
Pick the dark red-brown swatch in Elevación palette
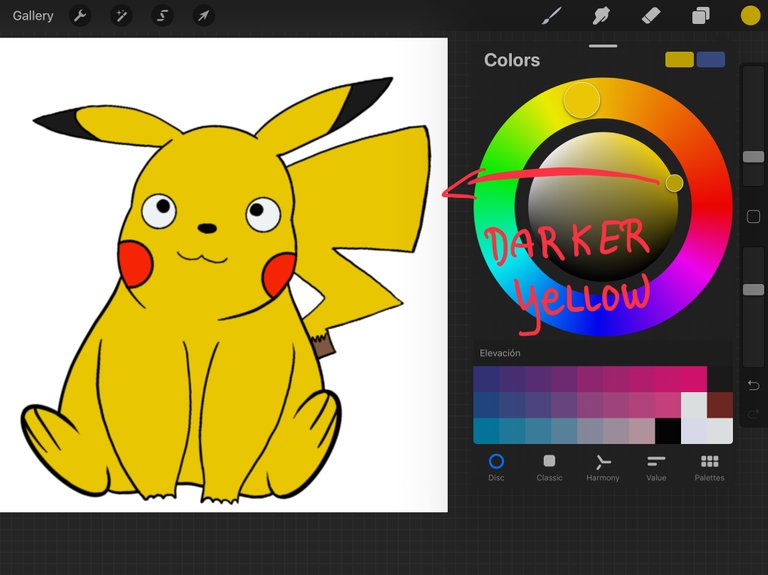720,405
